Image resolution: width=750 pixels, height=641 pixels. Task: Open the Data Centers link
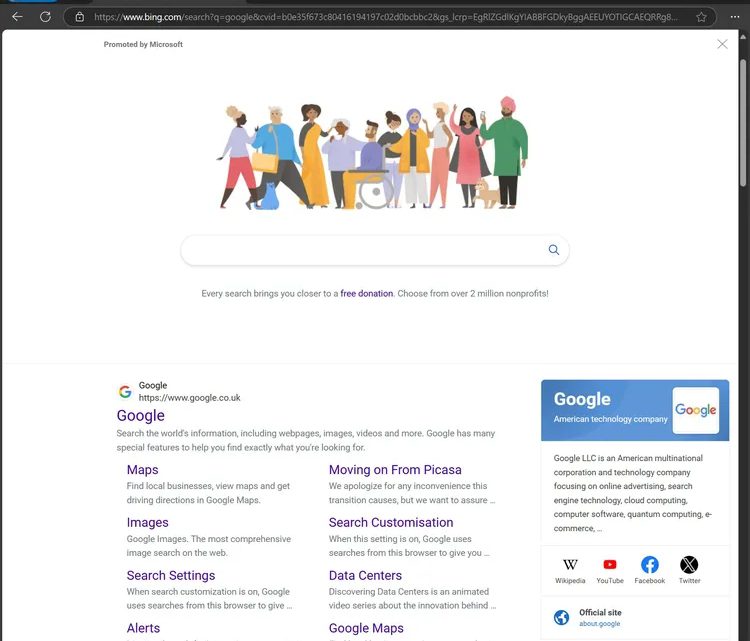(365, 575)
